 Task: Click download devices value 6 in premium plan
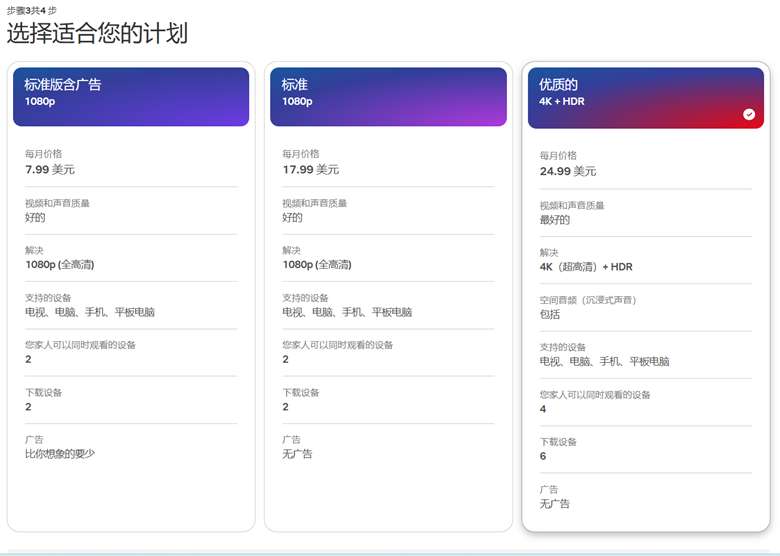click(543, 456)
